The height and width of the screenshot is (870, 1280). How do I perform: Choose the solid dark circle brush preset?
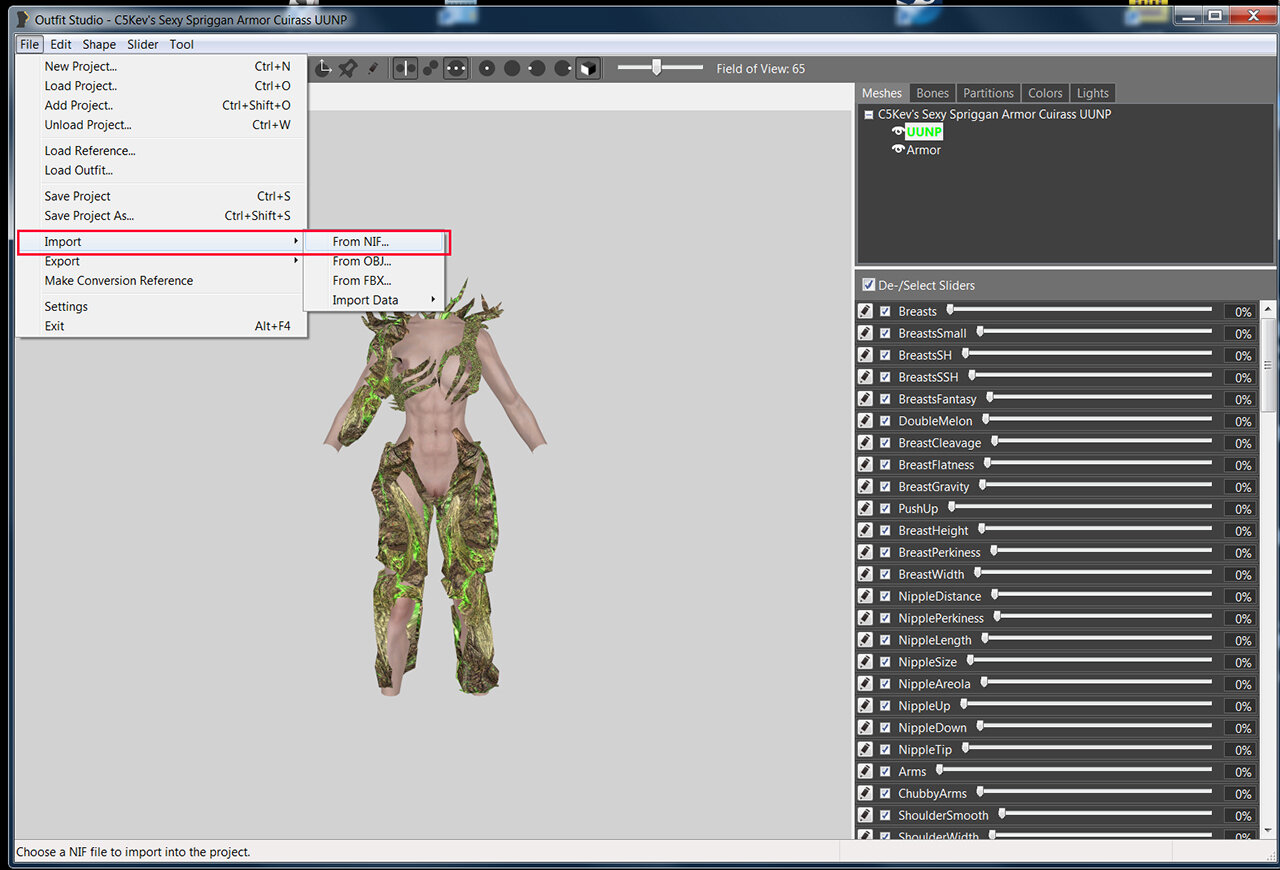click(512, 68)
